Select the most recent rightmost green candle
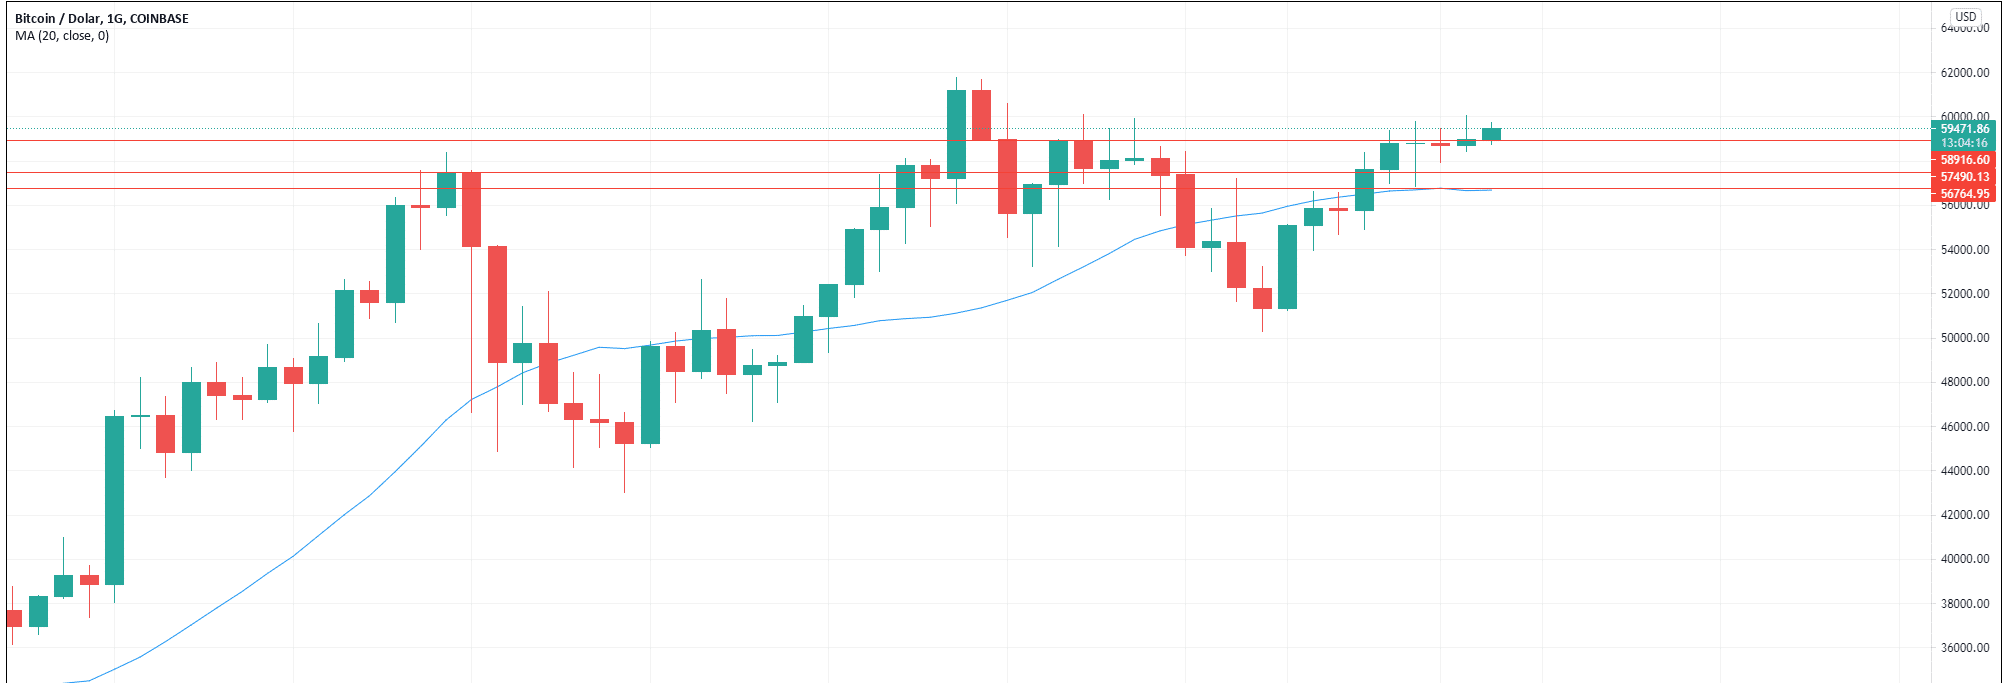Image resolution: width=2003 pixels, height=683 pixels. pyautogui.click(x=1491, y=134)
